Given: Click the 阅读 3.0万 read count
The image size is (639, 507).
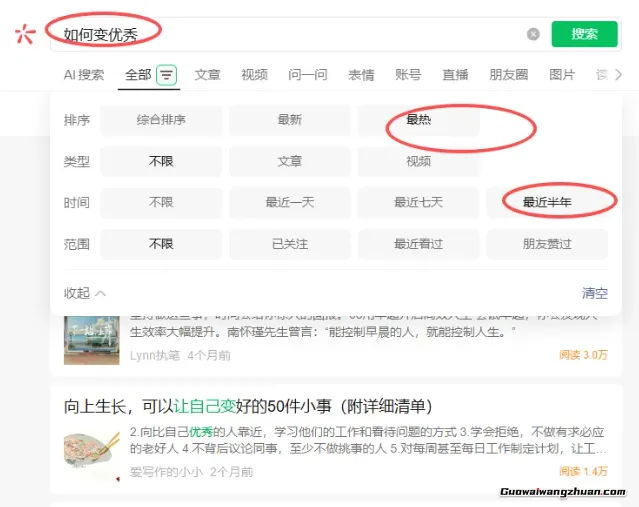Looking at the screenshot, I should (584, 355).
